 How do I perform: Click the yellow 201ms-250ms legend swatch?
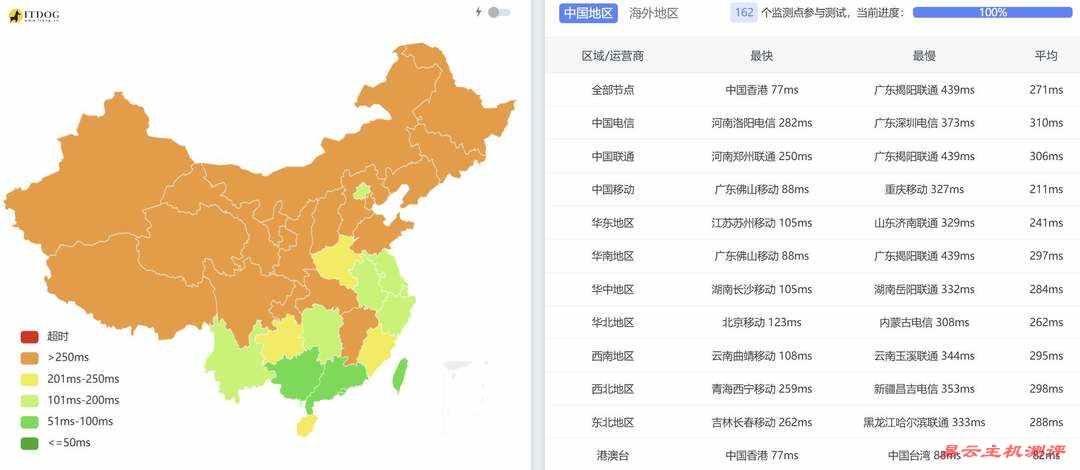pyautogui.click(x=29, y=379)
